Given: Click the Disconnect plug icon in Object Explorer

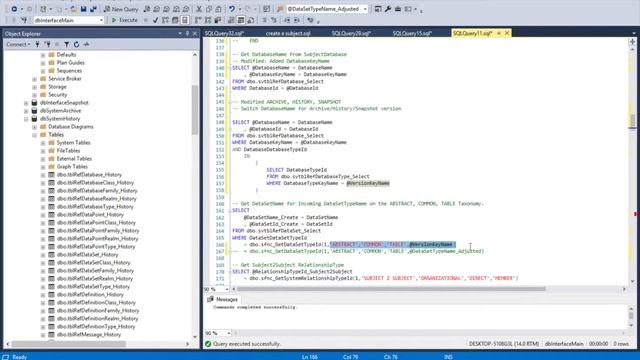Looking at the screenshot, I should 47,44.
